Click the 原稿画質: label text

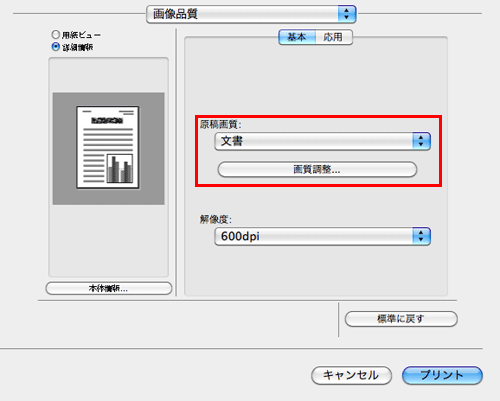click(221, 124)
